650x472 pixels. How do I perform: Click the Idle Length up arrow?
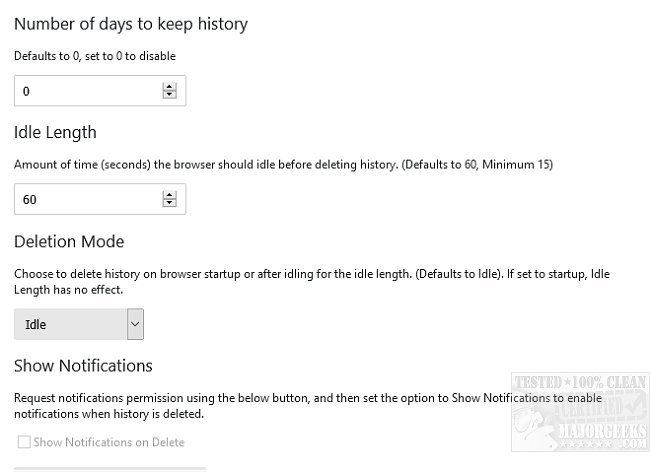169,195
